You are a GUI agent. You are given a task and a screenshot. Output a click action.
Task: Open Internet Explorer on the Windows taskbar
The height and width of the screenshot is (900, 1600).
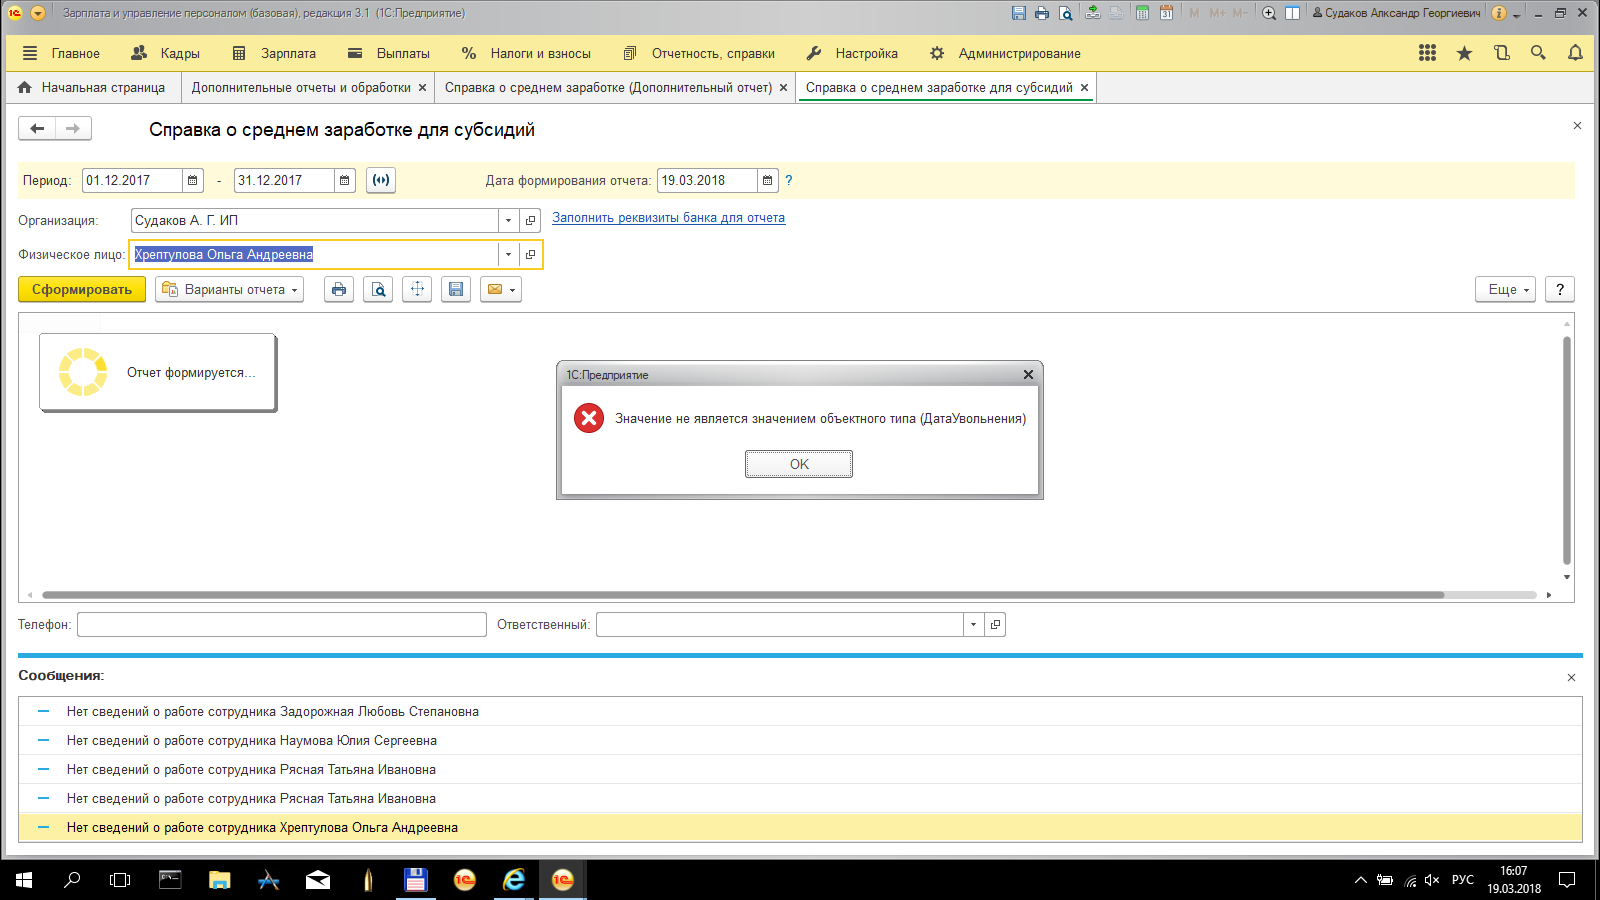[514, 879]
